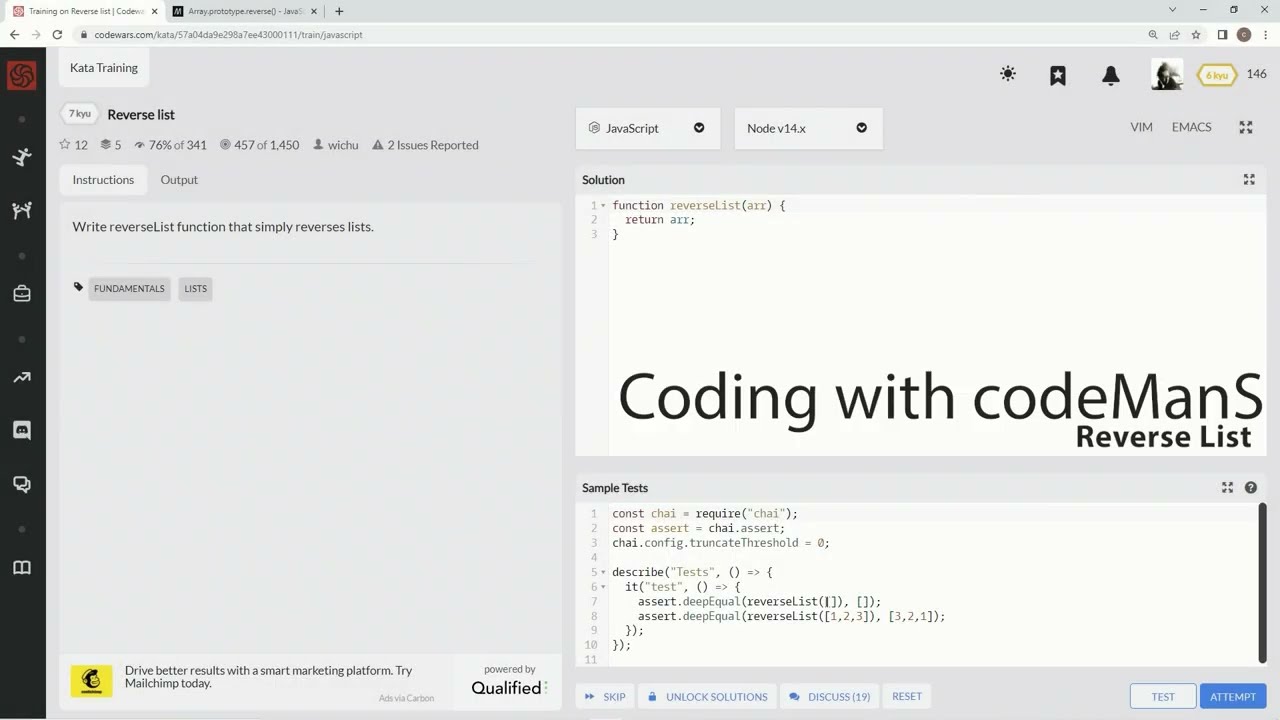Collapse fold arrow on sample tests line 6
Screen dimensions: 1280x720
point(603,587)
